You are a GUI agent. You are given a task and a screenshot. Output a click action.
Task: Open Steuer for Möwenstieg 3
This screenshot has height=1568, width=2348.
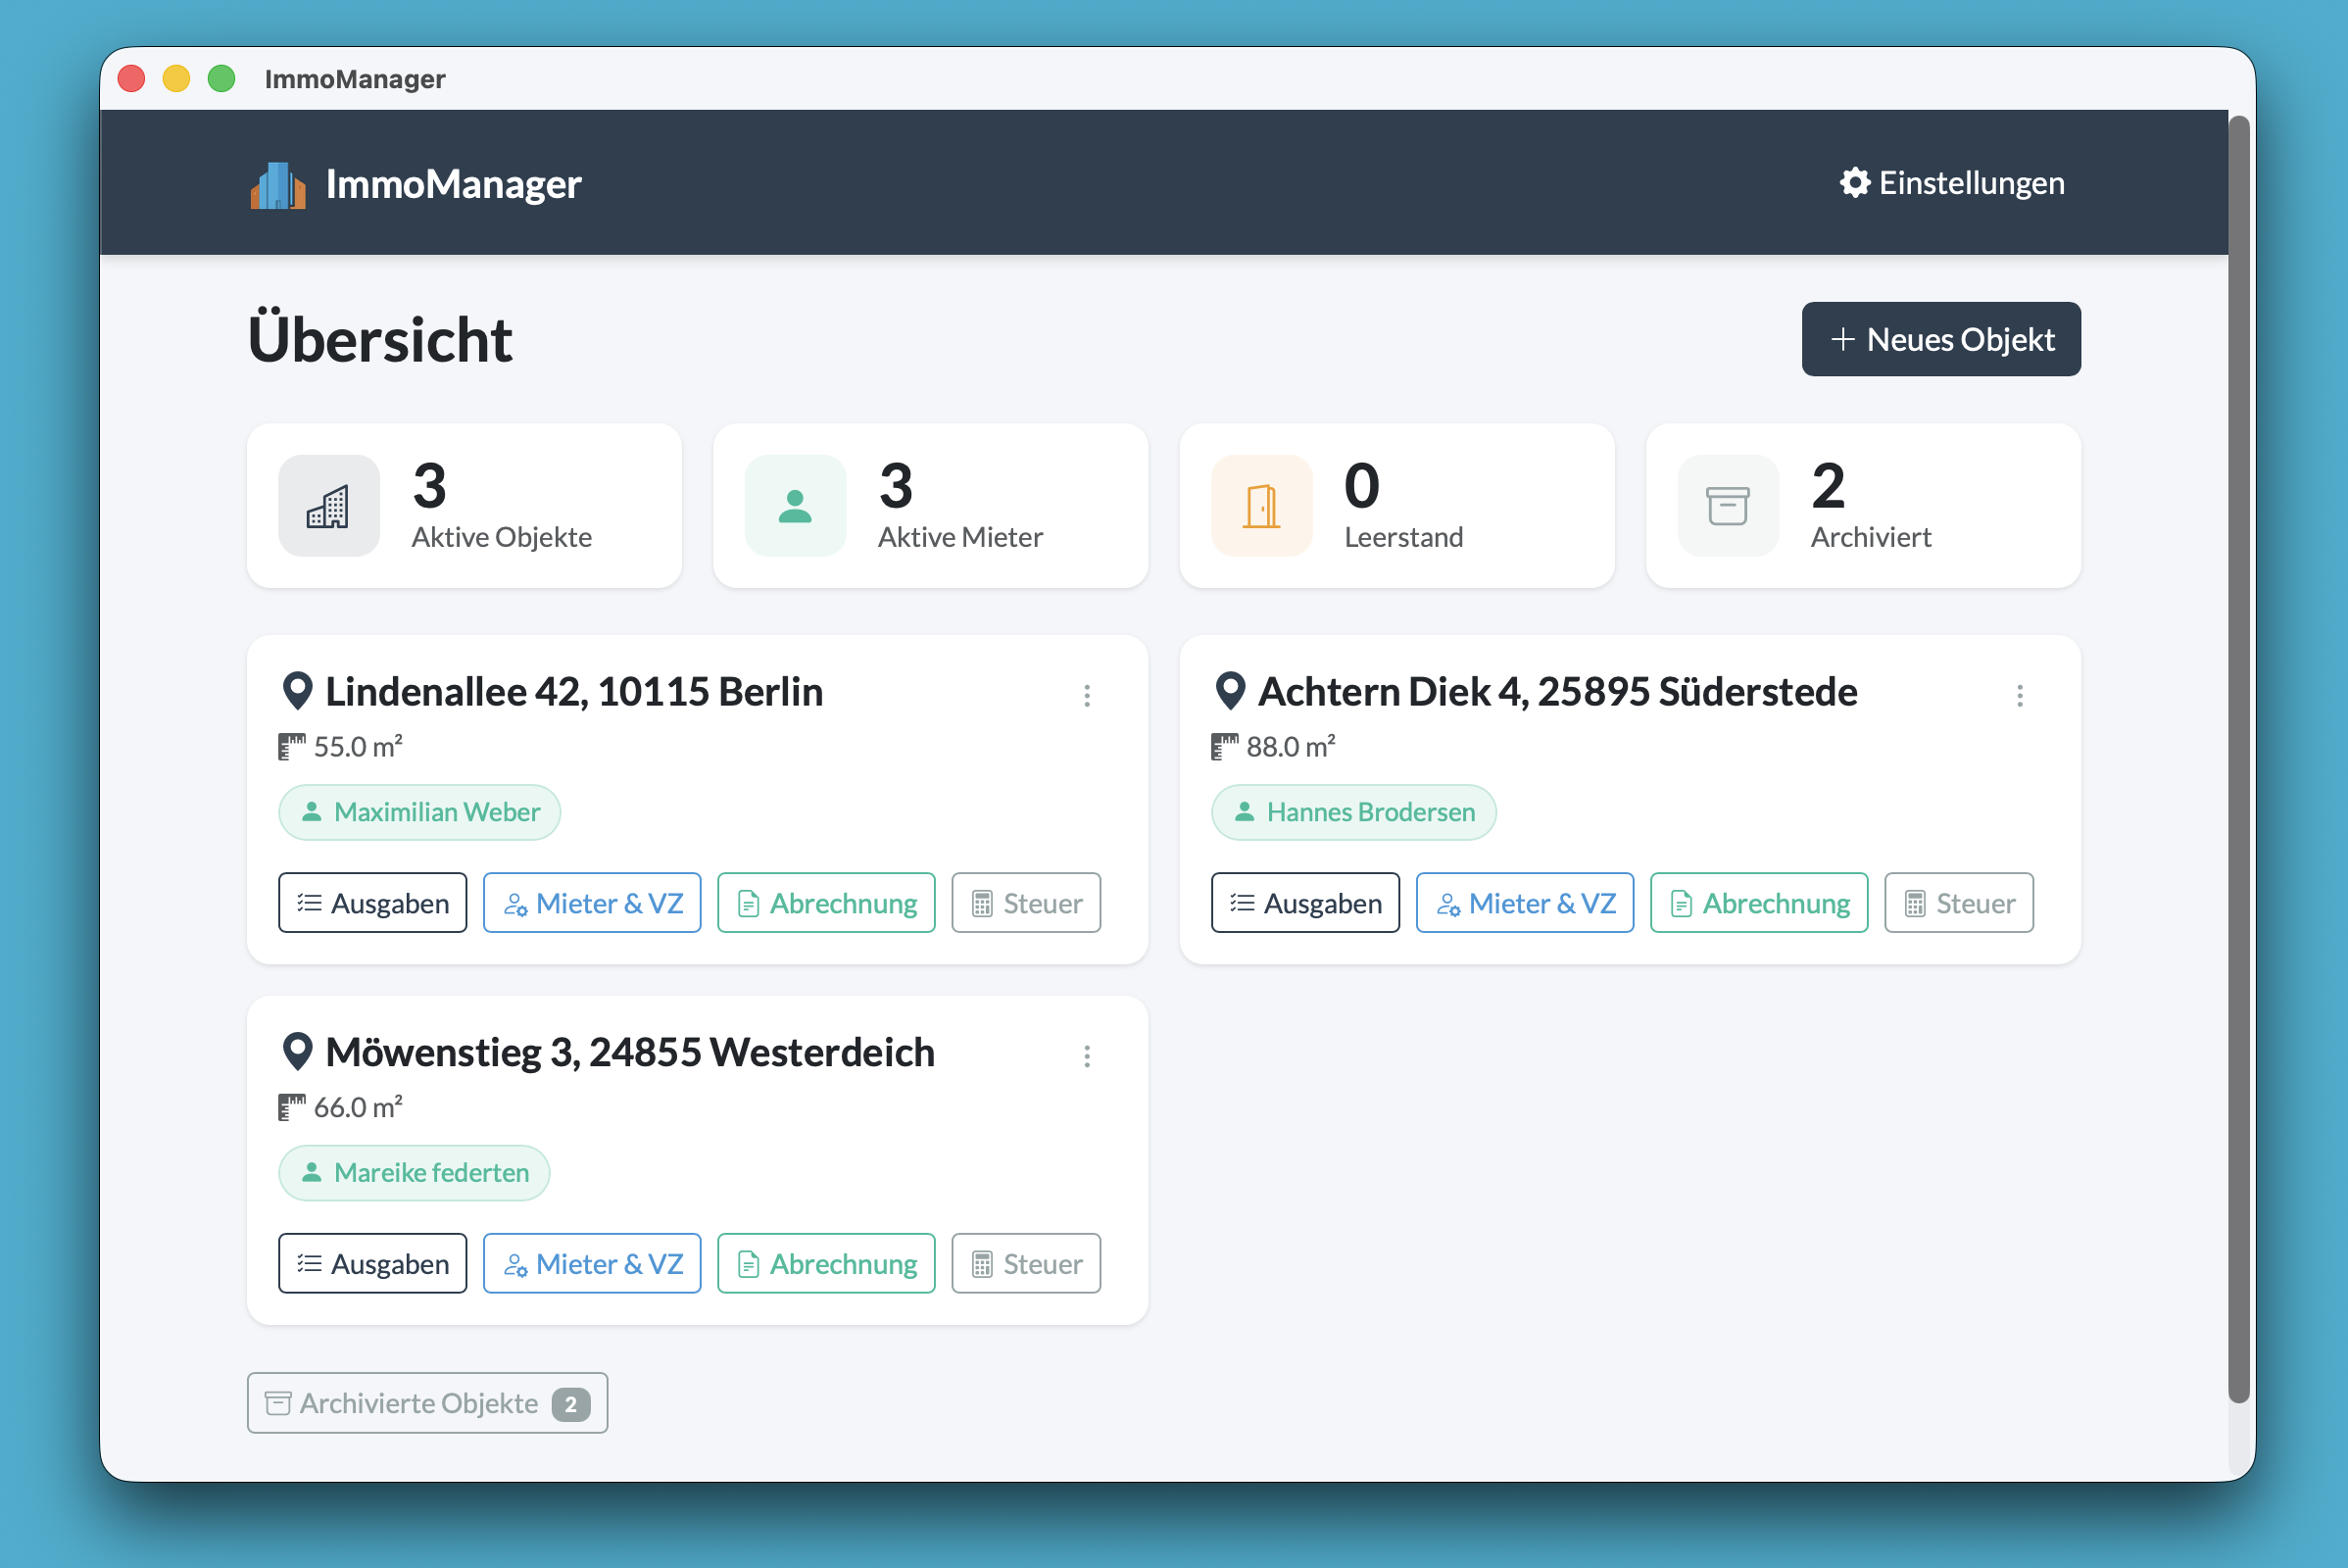click(x=1026, y=1264)
